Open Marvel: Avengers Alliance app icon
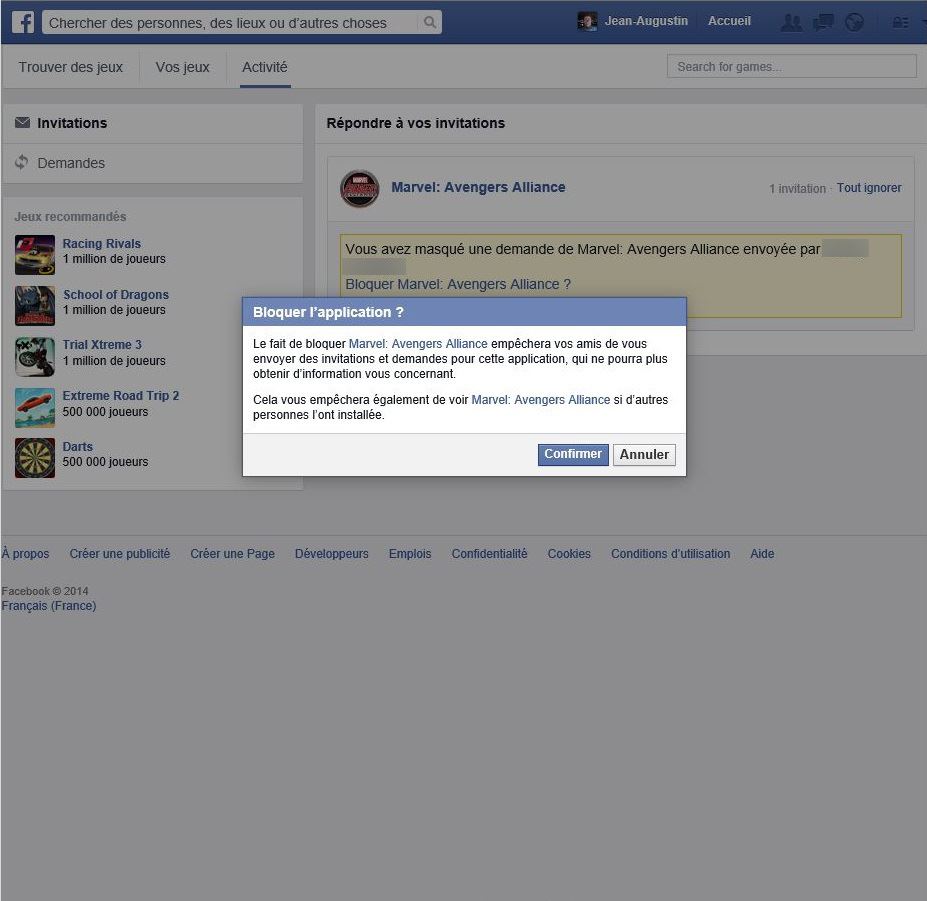 (359, 189)
